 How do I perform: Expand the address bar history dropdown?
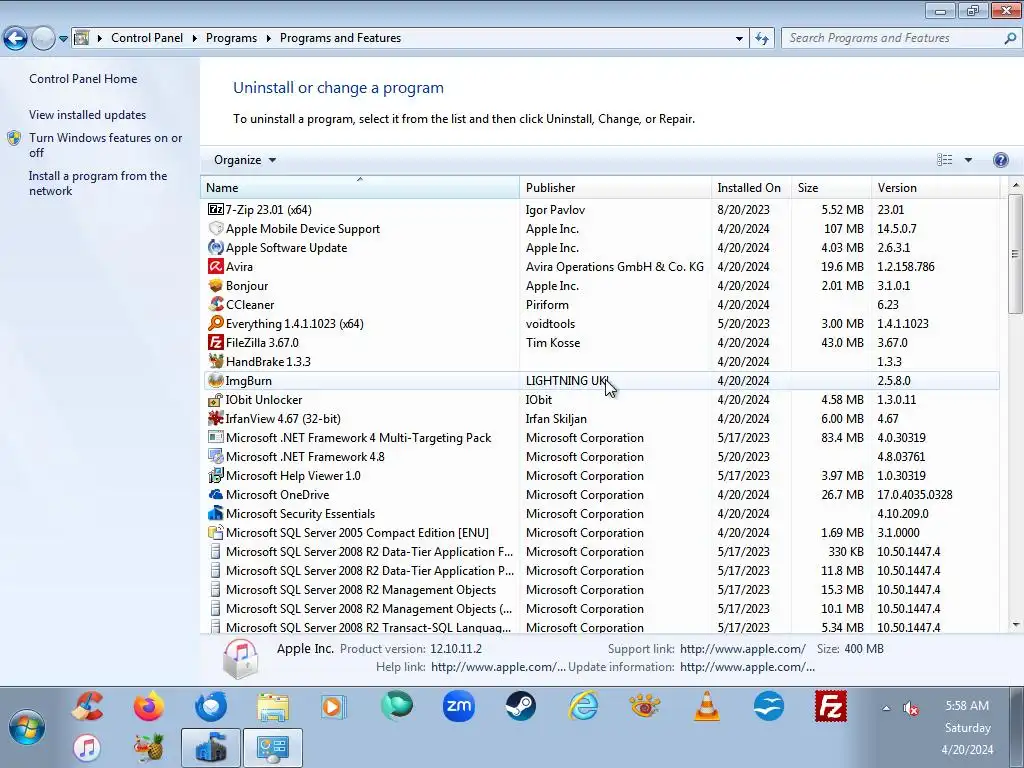pos(739,39)
